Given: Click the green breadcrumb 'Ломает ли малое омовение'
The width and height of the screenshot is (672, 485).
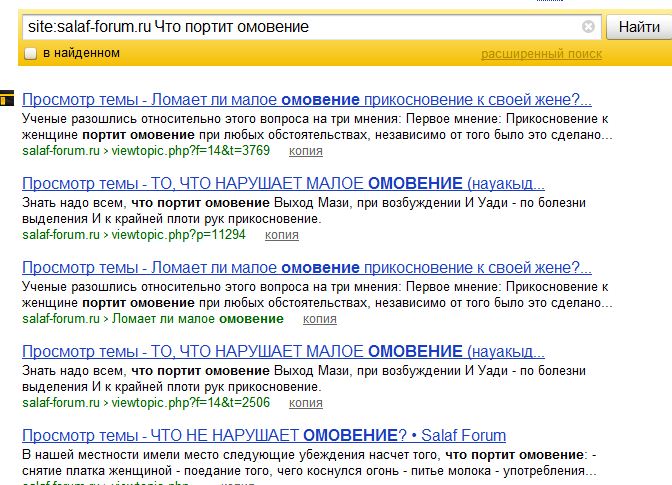Looking at the screenshot, I should click(x=198, y=319).
